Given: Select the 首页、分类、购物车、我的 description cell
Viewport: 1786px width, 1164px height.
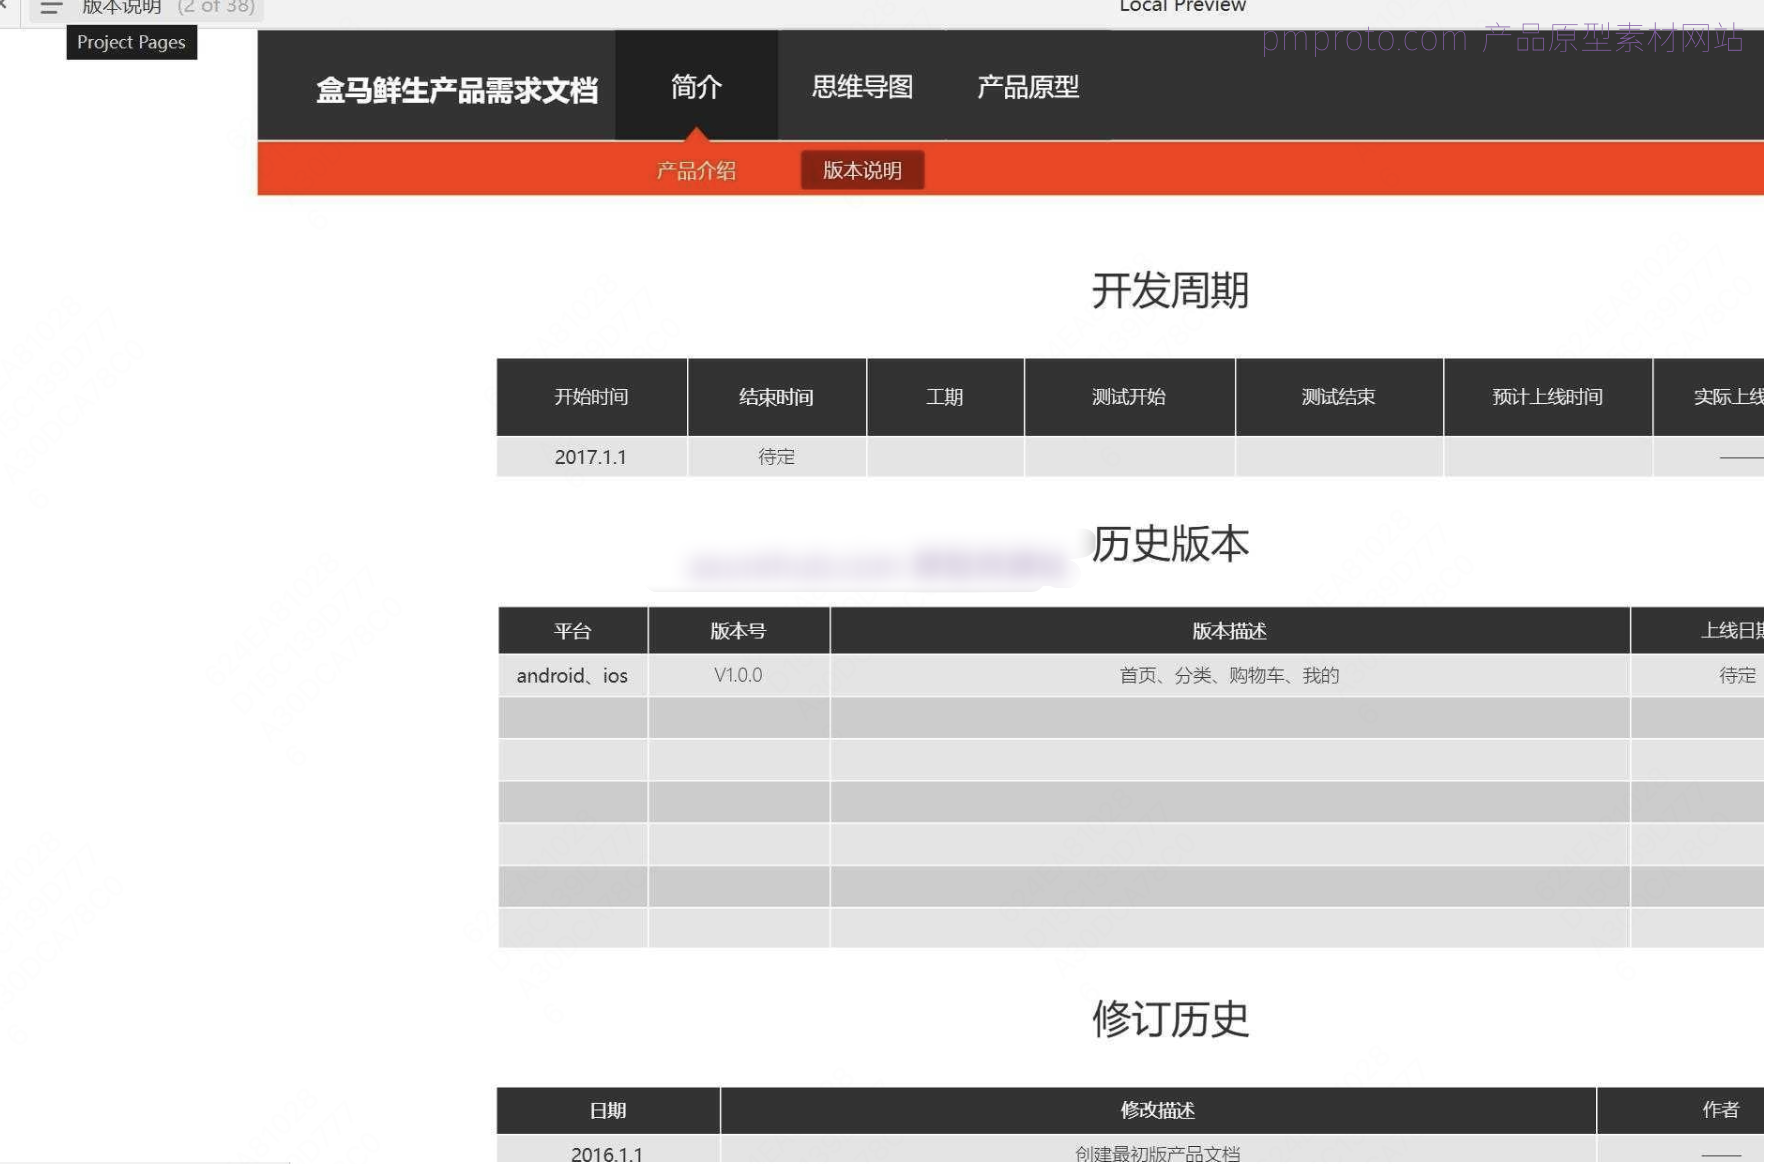Looking at the screenshot, I should (1229, 675).
